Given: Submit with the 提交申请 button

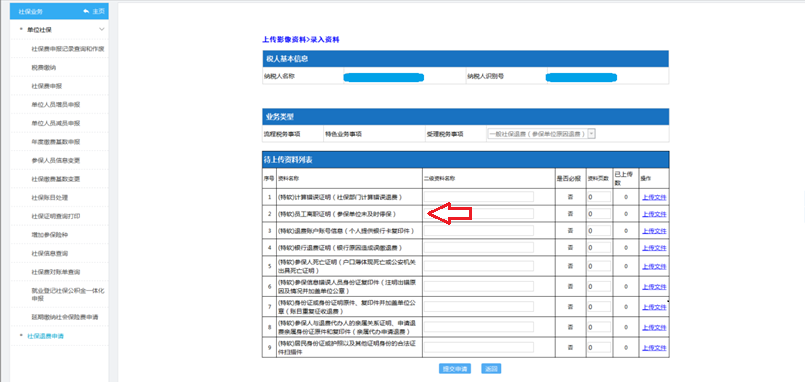Looking at the screenshot, I should [454, 369].
